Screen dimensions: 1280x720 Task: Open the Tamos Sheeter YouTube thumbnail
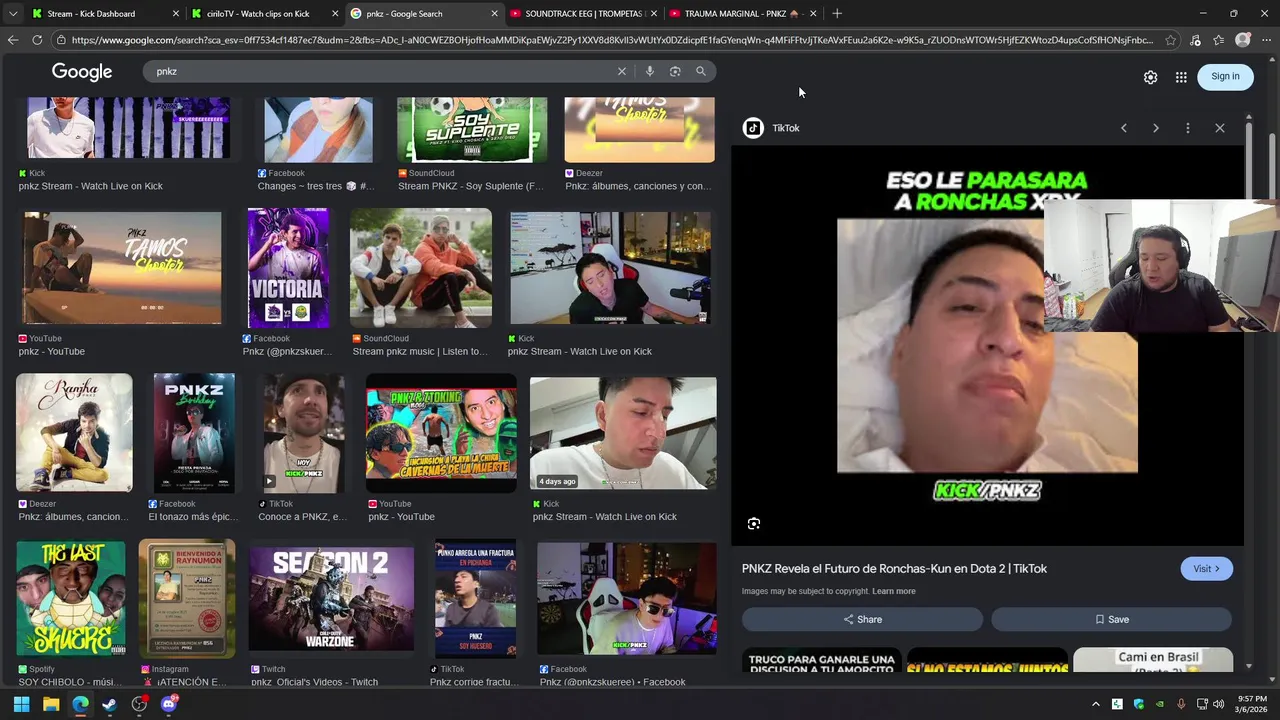click(122, 268)
